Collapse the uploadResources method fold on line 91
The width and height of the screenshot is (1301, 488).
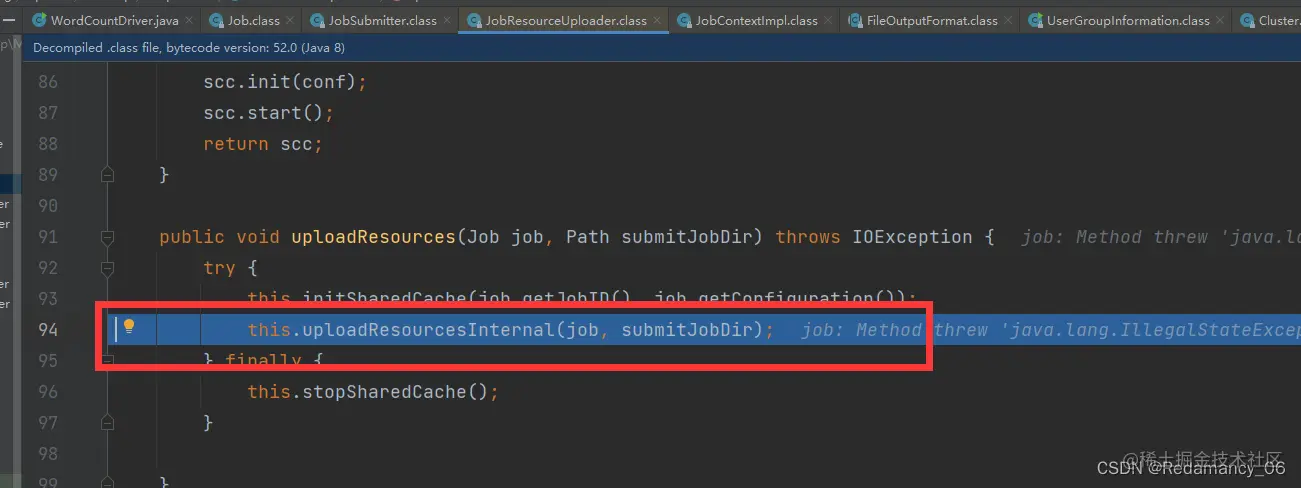click(107, 237)
